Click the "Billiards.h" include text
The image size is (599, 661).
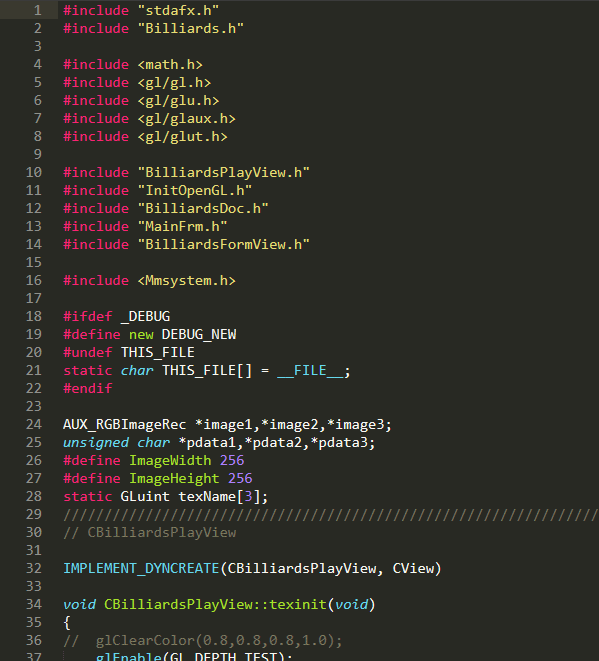tap(191, 28)
